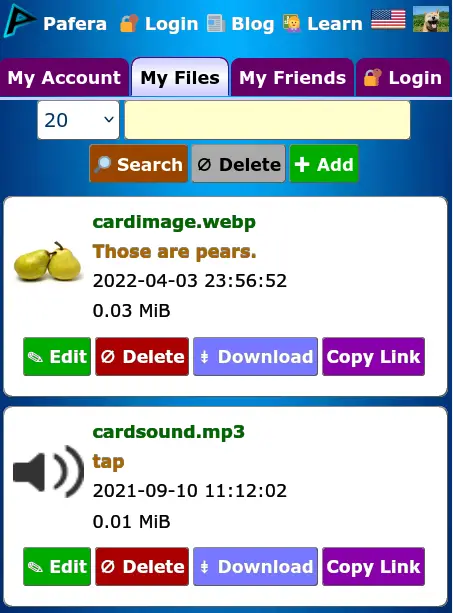The image size is (453, 613).
Task: Copy Link for cardimage.webp
Action: 373,357
